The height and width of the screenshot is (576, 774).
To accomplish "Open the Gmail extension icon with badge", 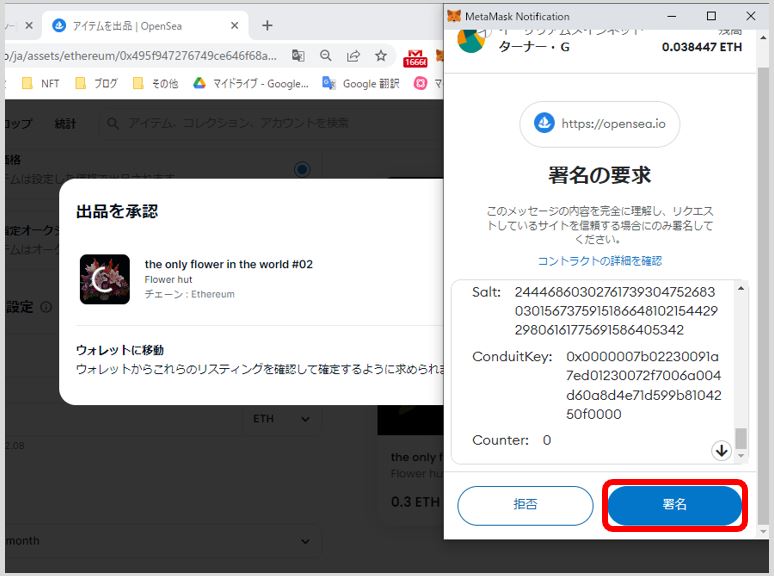I will pos(415,58).
